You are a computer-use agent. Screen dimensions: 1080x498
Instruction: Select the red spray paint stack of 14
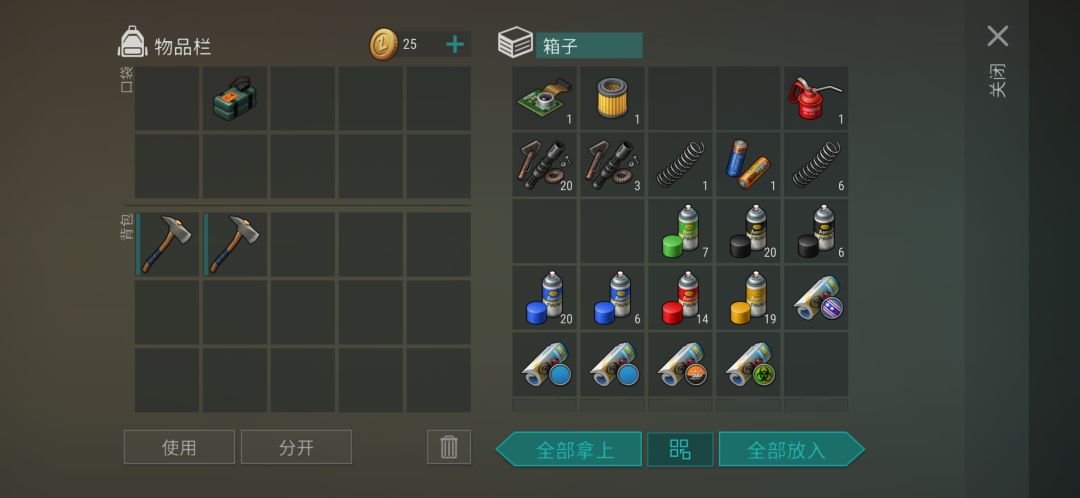(681, 298)
